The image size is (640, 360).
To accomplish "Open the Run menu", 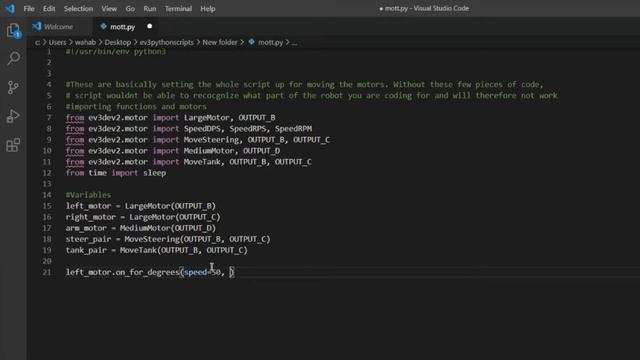I will pyautogui.click(x=150, y=9).
